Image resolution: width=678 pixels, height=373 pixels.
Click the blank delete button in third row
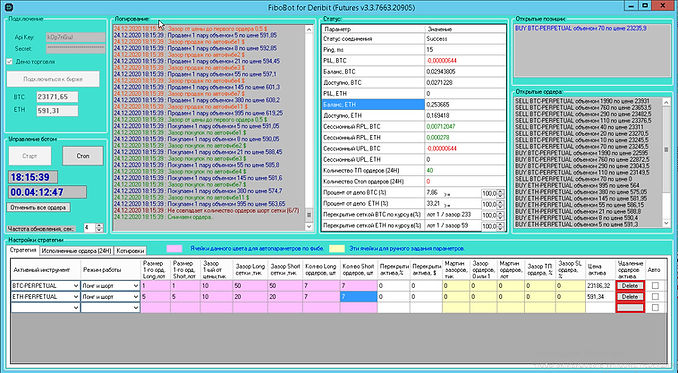pos(630,308)
